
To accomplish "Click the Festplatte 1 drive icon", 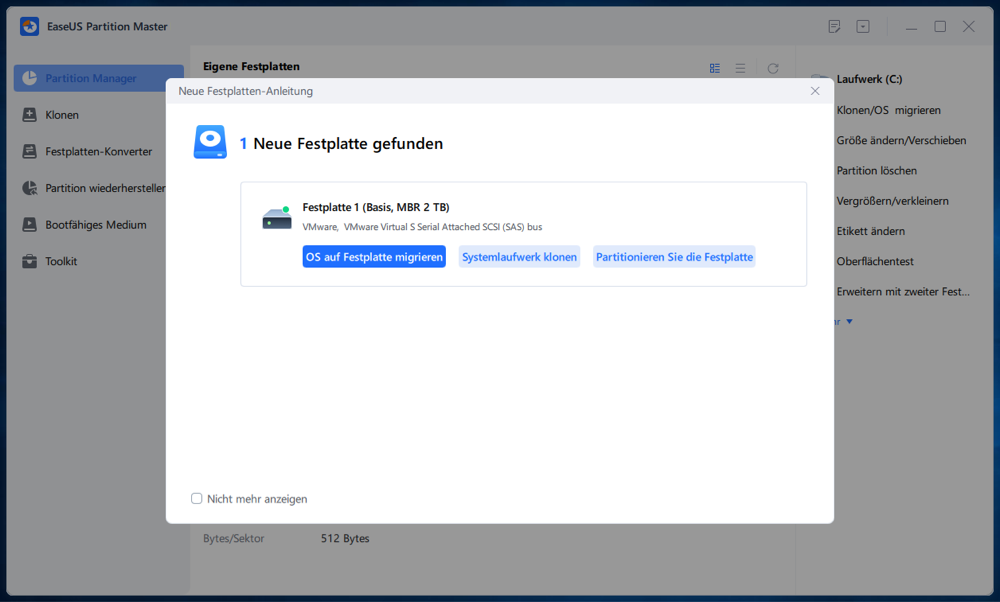I will (x=277, y=218).
